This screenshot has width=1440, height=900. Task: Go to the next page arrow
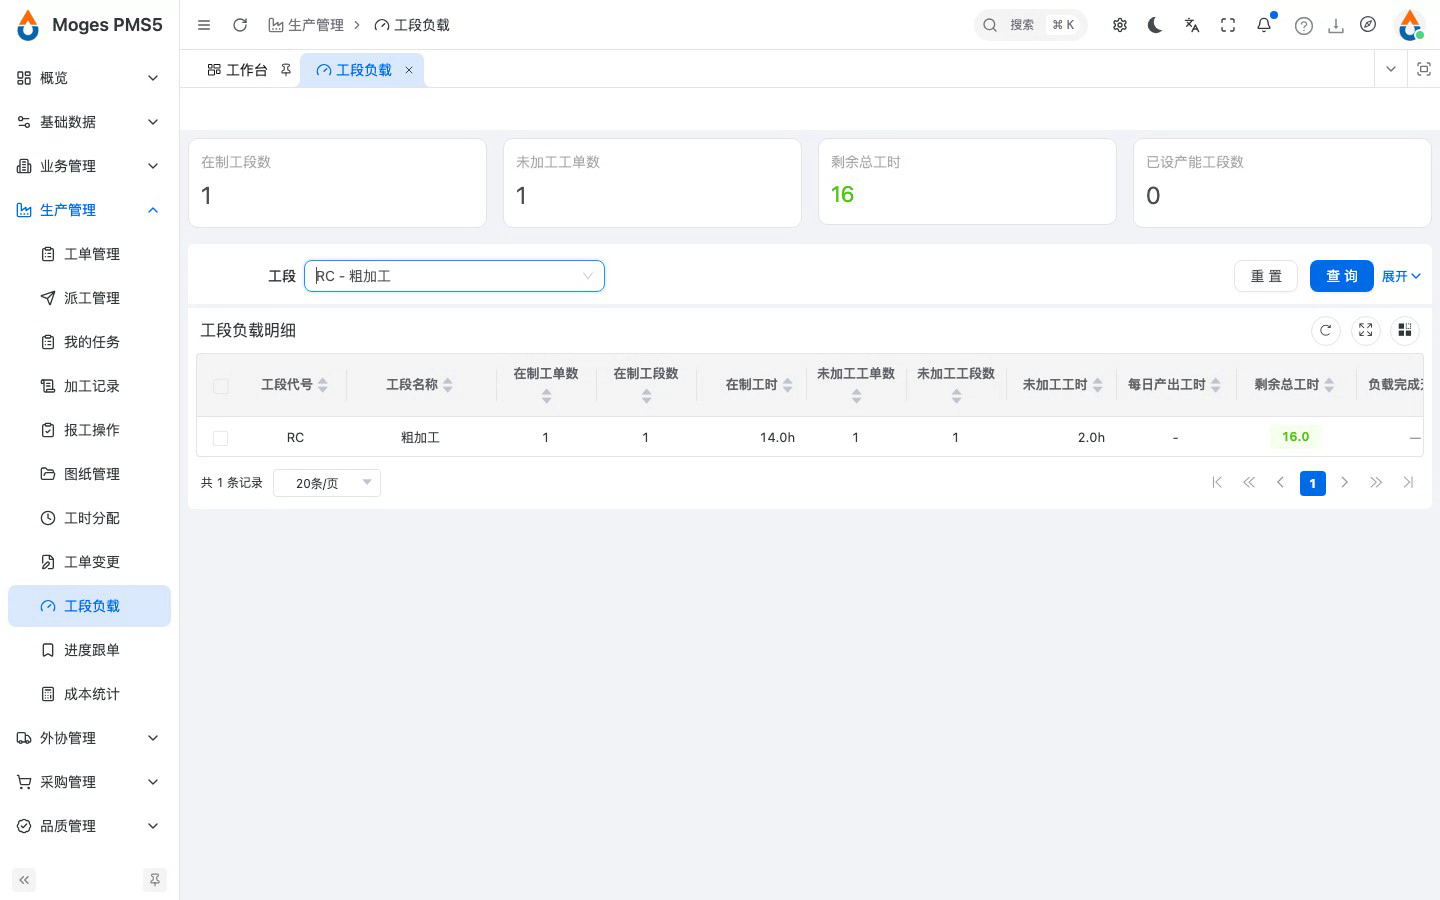pyautogui.click(x=1344, y=483)
